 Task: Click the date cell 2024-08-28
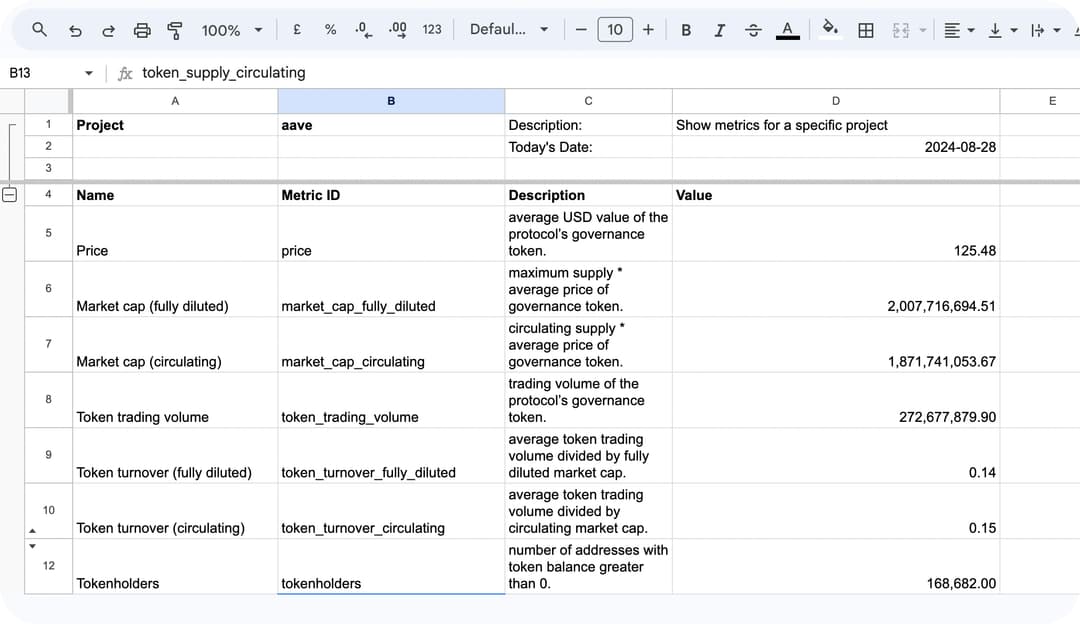835,147
